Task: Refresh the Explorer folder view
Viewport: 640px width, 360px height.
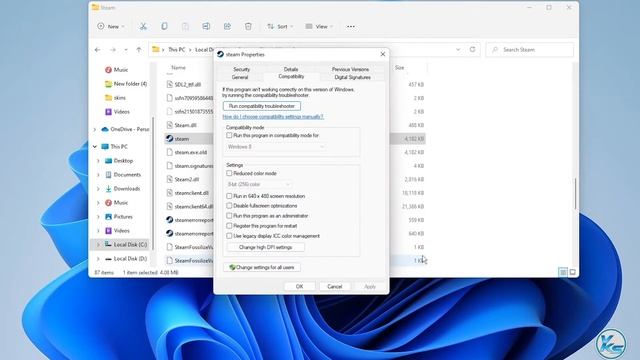Action: [x=472, y=49]
